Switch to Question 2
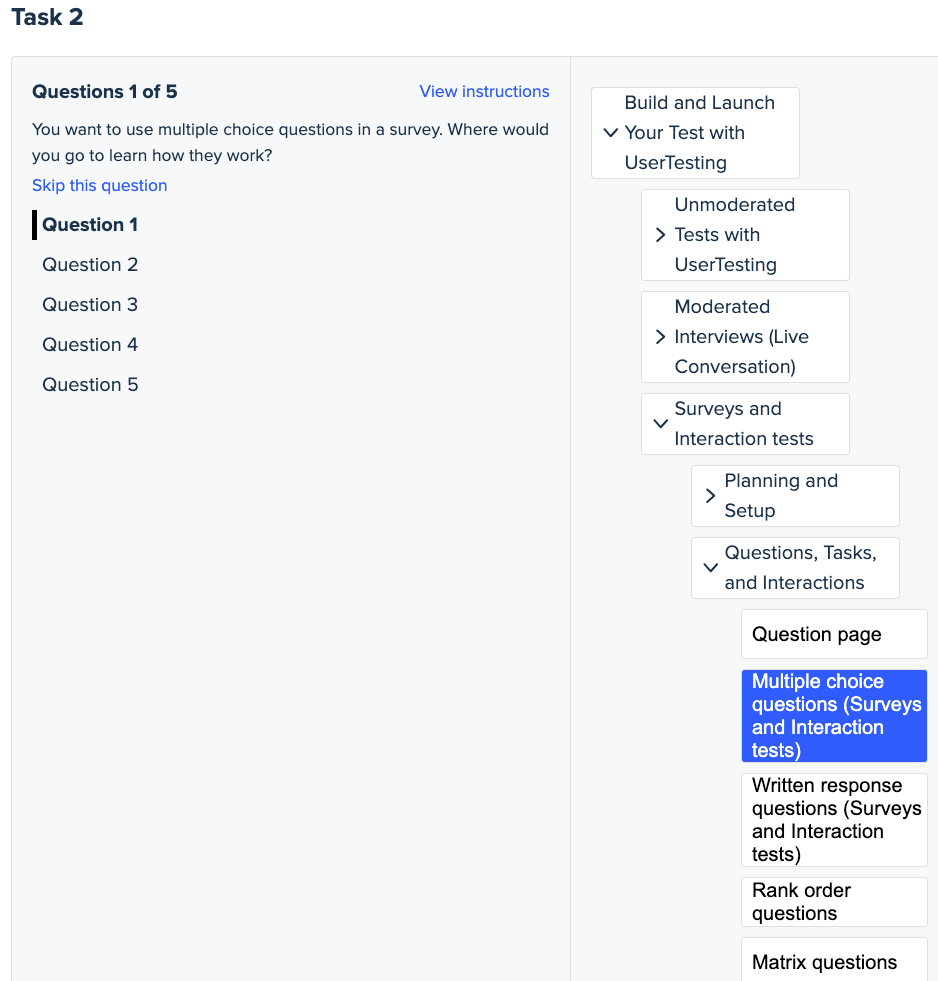The image size is (938, 981). [x=90, y=265]
